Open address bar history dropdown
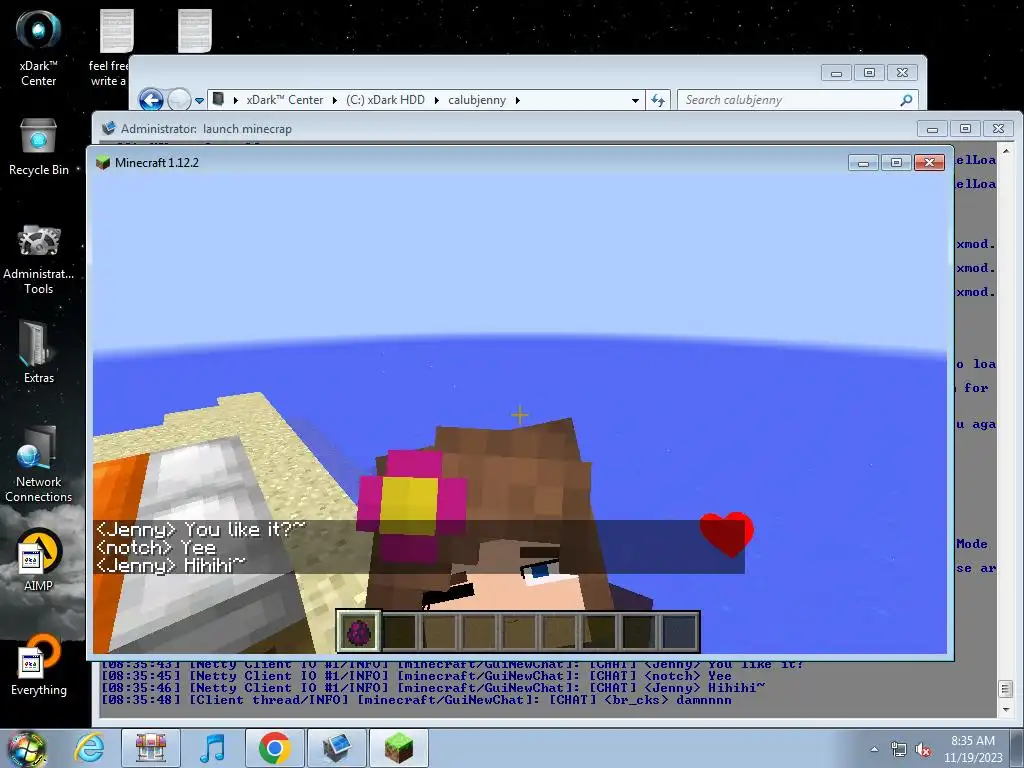This screenshot has width=1024, height=768. point(635,101)
